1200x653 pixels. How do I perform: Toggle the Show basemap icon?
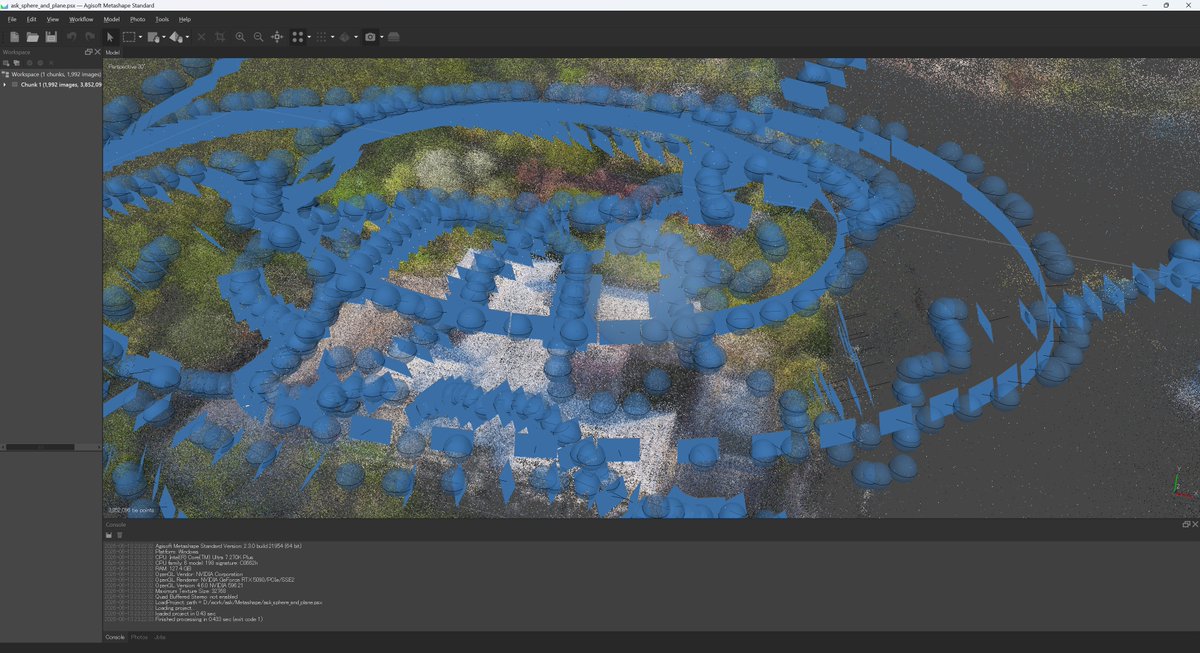click(393, 37)
